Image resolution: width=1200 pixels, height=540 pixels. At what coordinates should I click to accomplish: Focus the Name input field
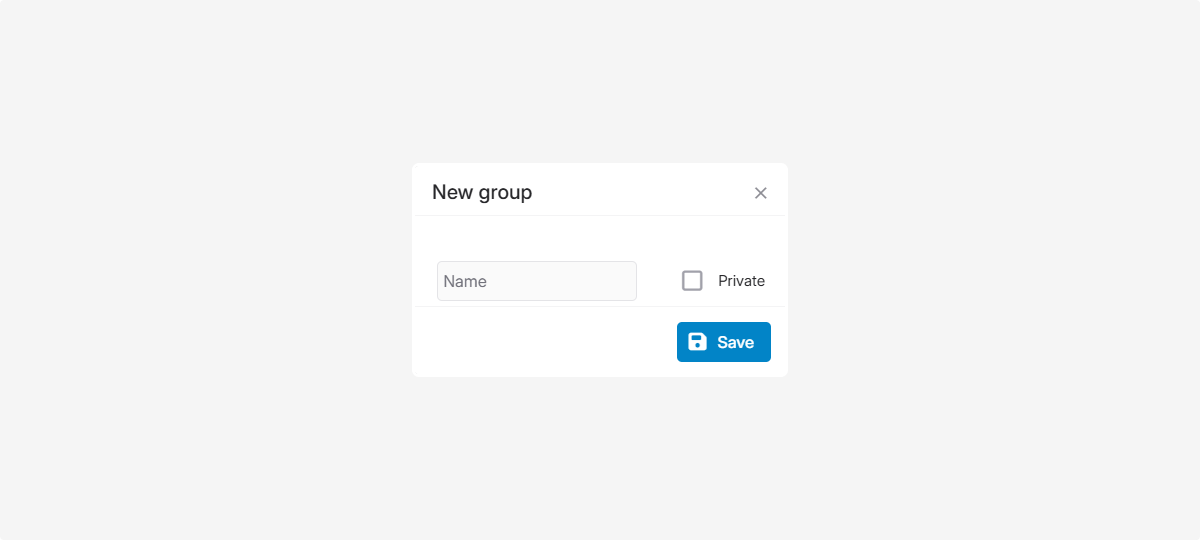click(x=537, y=281)
